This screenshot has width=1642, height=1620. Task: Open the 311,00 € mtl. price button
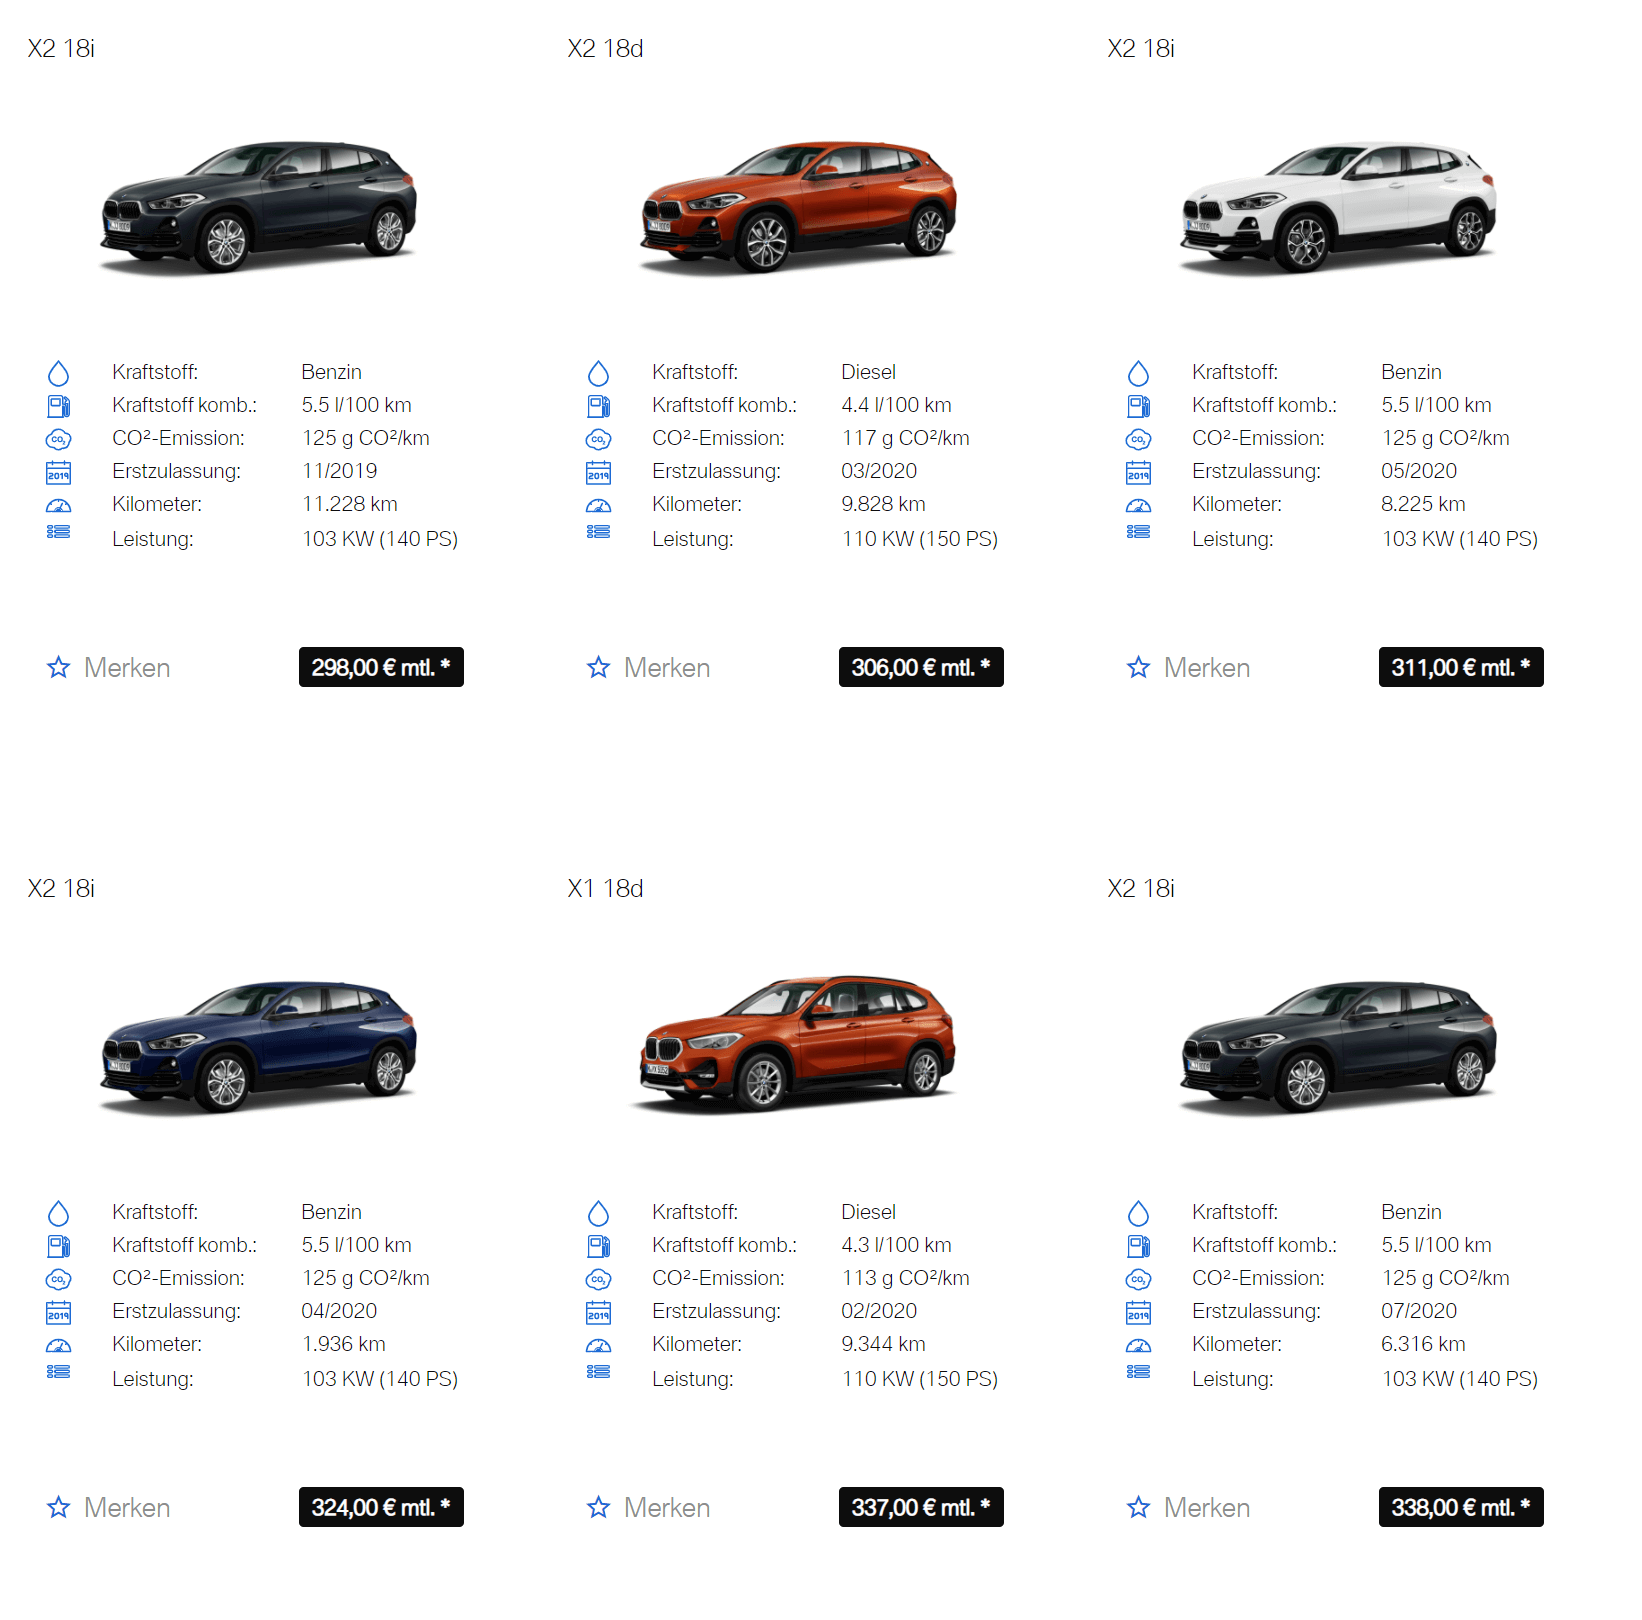click(1461, 667)
